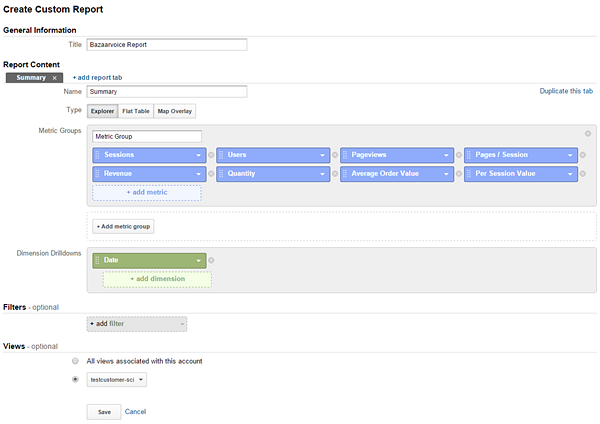This screenshot has height=424, width=600.
Task: Switch to the Summary report tab
Action: [31, 78]
